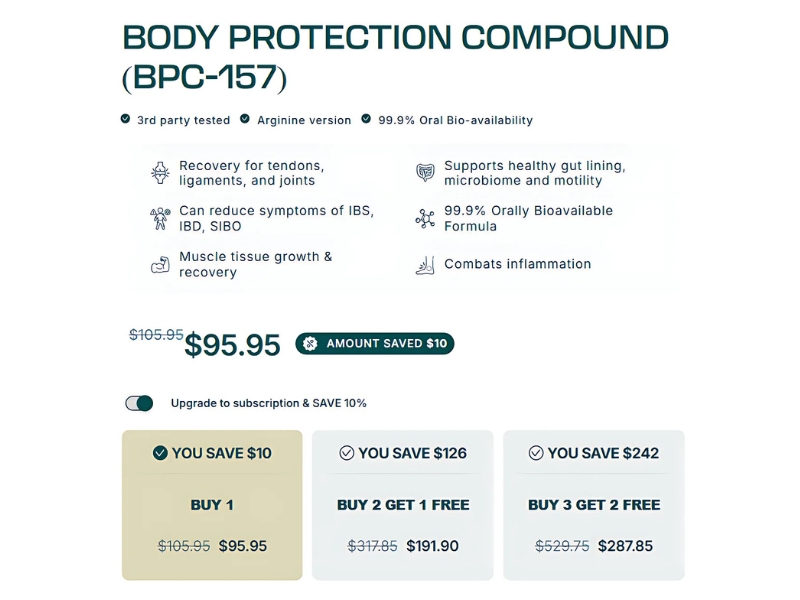Choose the BUY 3 GET 2 FREE offer
This screenshot has width=800, height=600.
click(594, 505)
